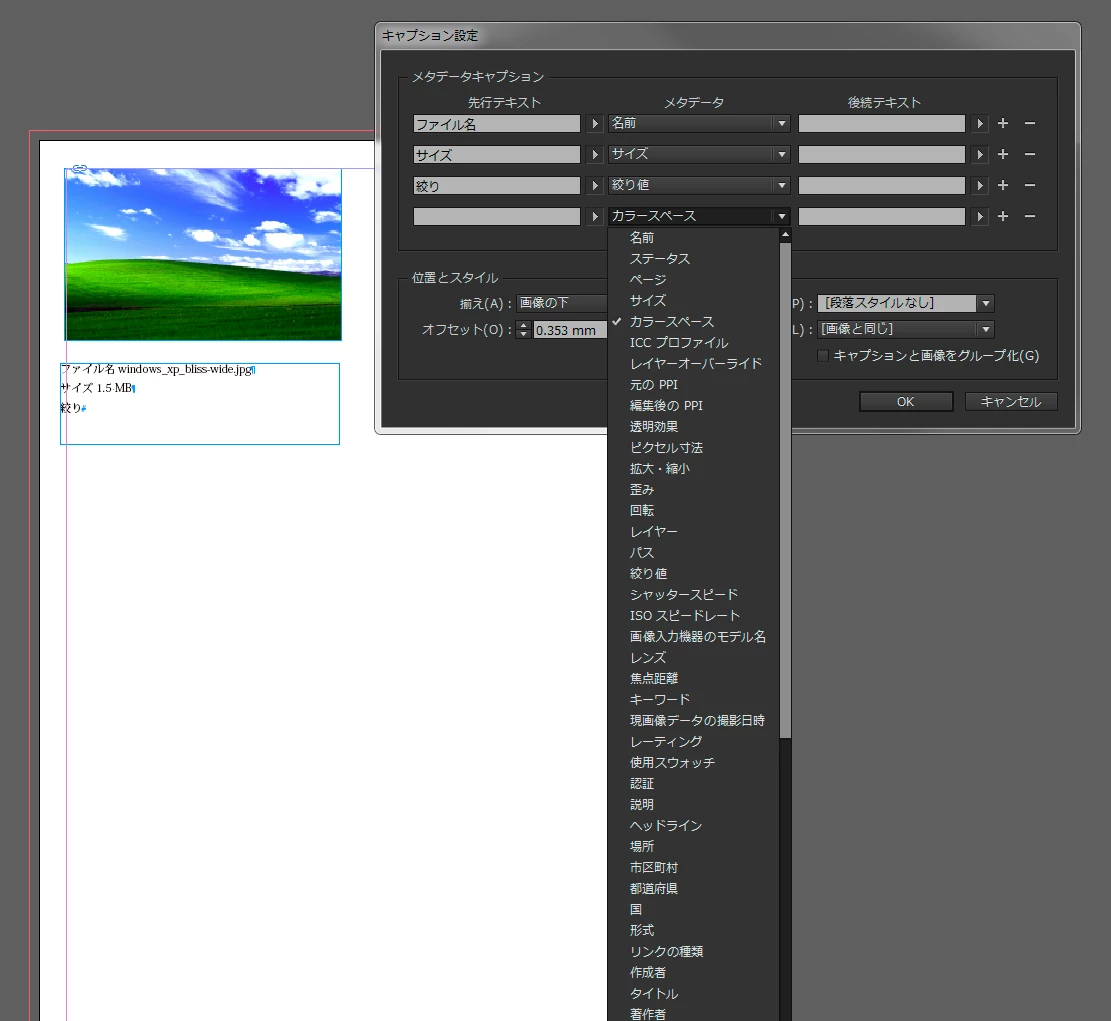Click caption line ファイル名 windows_xp_bliss-wide.jpg
1111x1021 pixels.
pos(157,369)
